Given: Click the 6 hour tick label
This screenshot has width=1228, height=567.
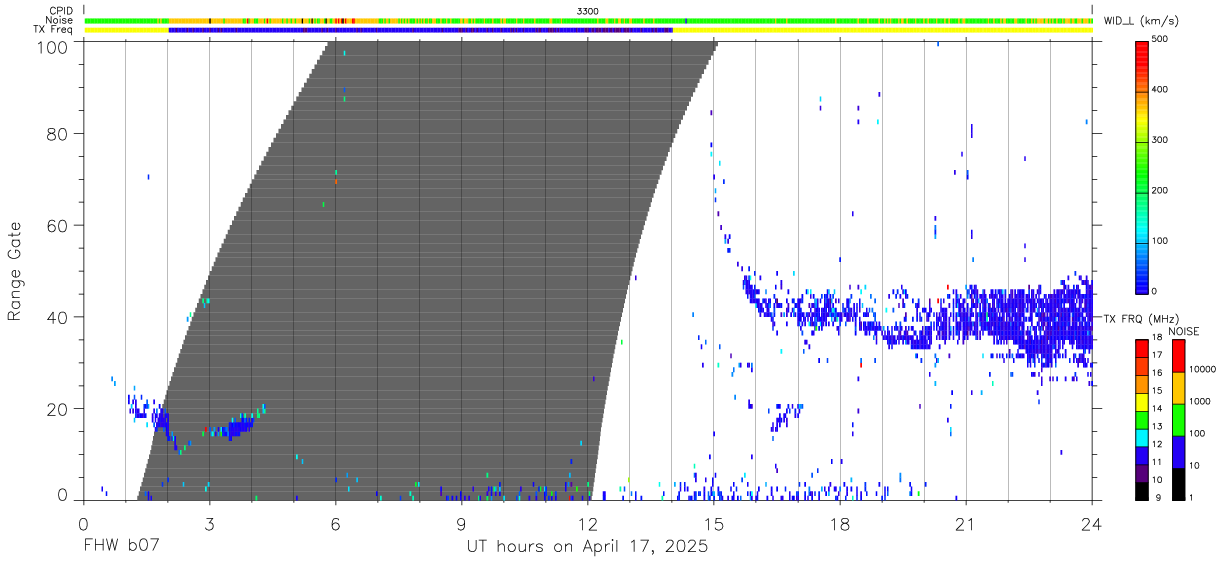Looking at the screenshot, I should coord(335,524).
